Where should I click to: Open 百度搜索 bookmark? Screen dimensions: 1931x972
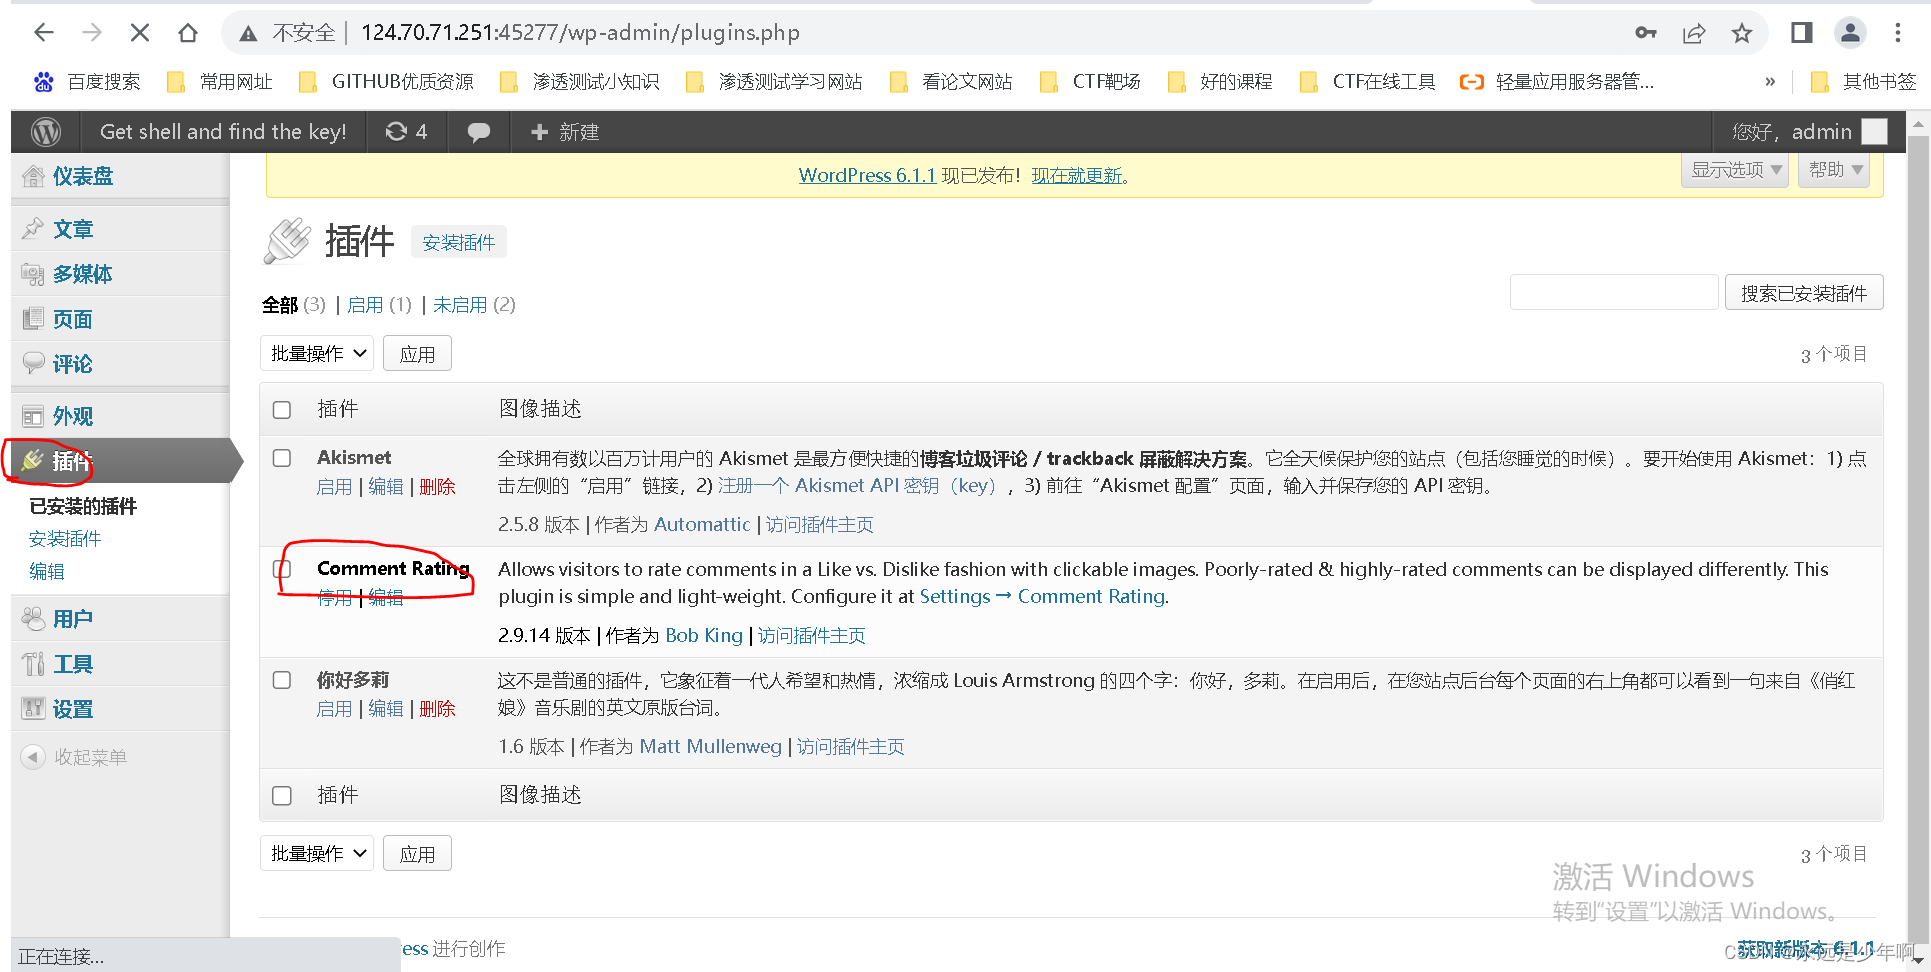(87, 82)
